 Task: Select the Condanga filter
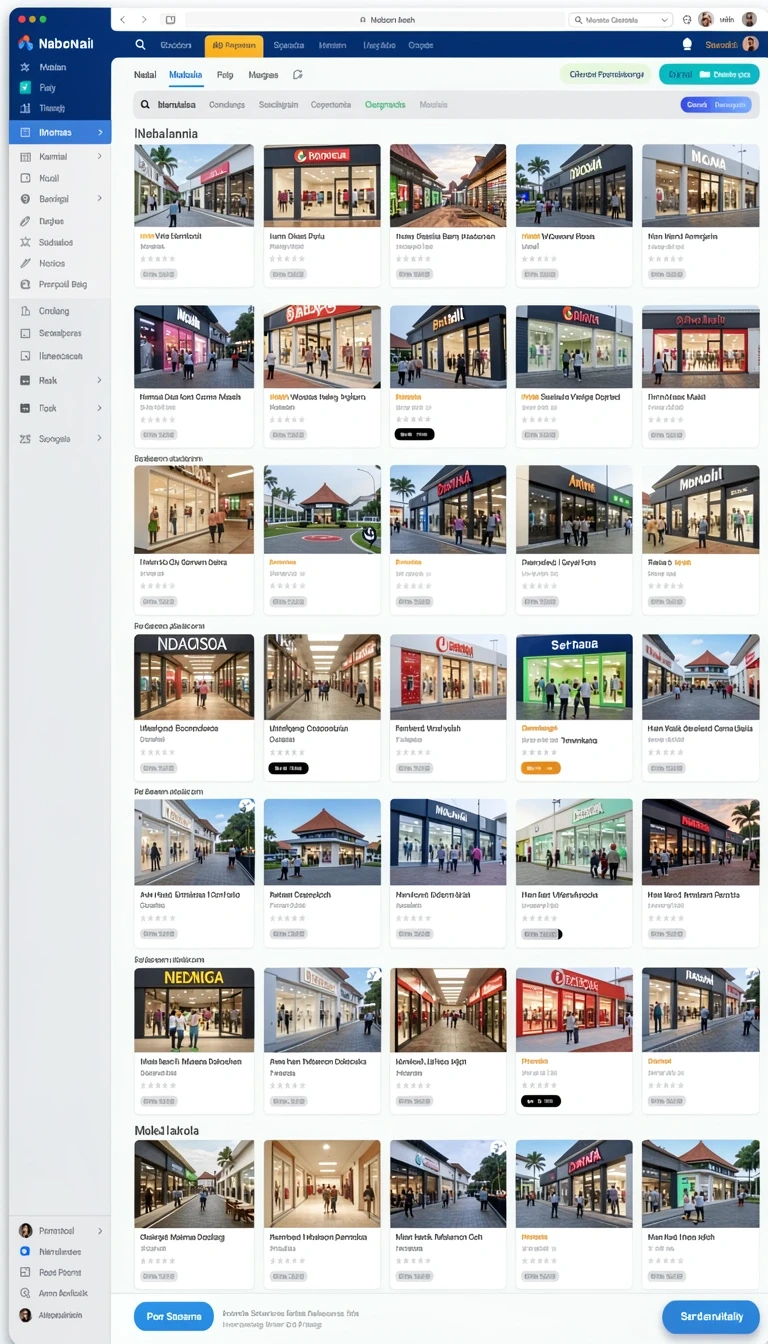click(x=227, y=104)
